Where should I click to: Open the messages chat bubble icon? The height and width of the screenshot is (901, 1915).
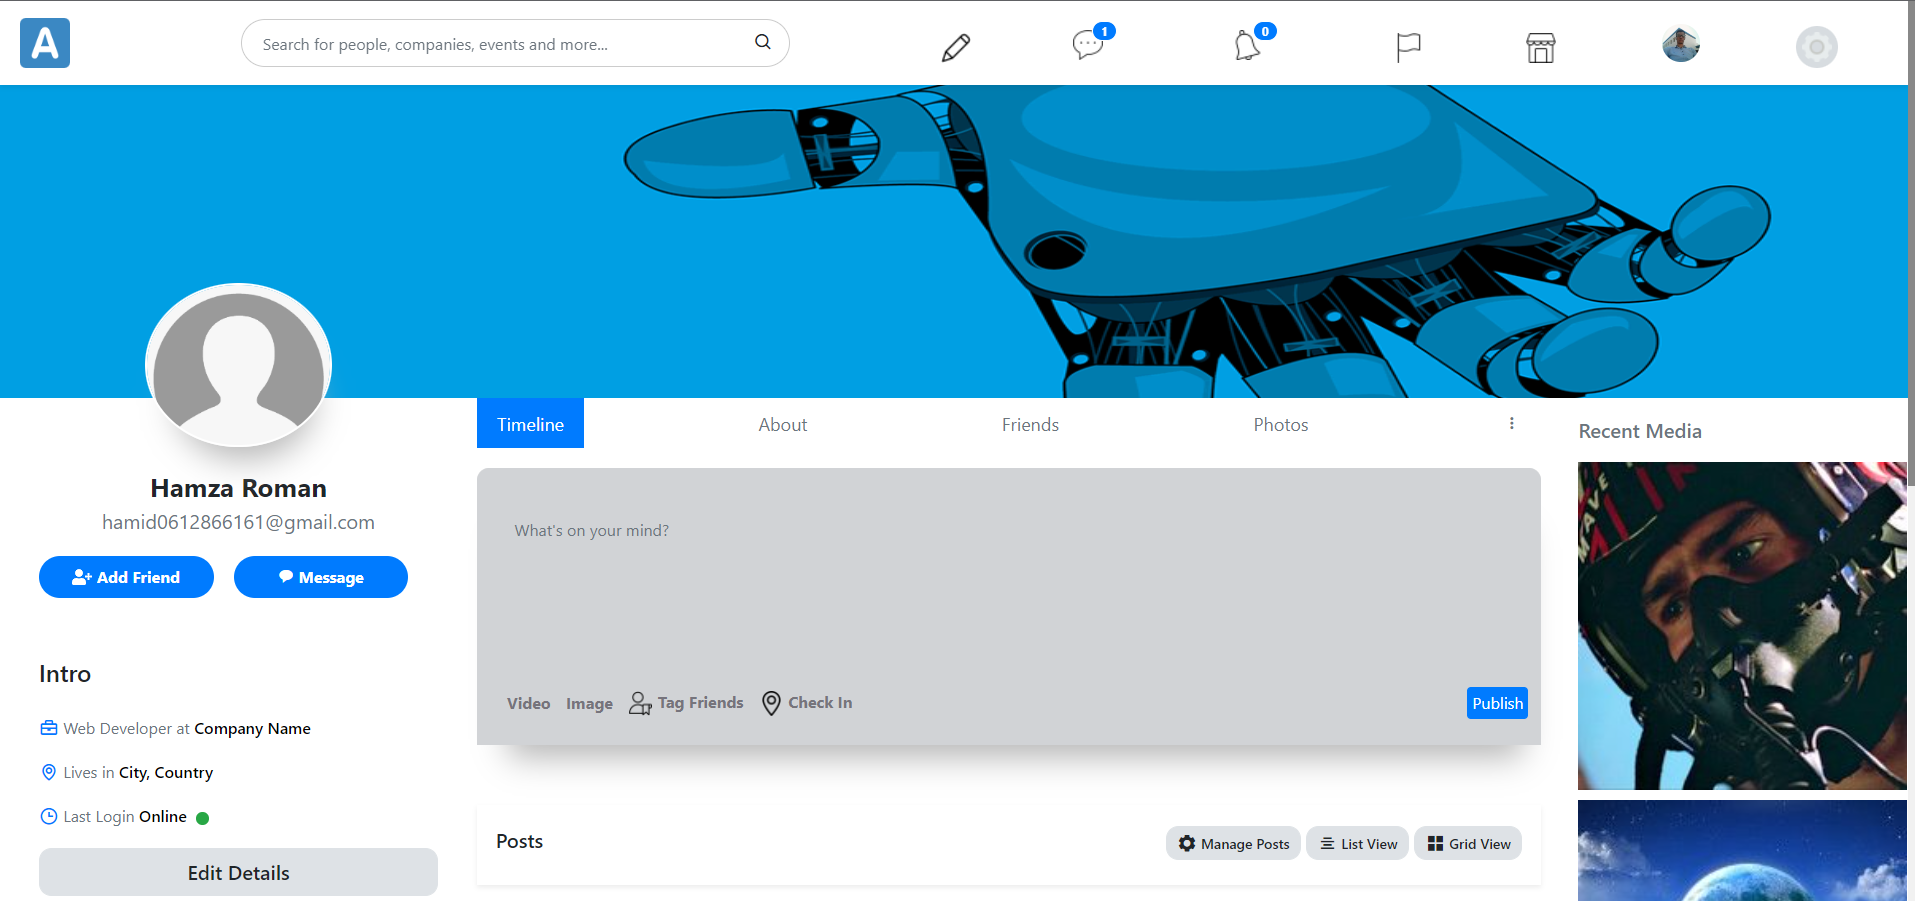pyautogui.click(x=1088, y=44)
